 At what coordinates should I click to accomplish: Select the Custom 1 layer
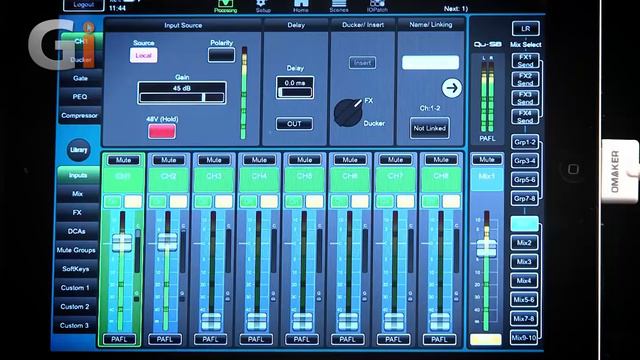75,288
